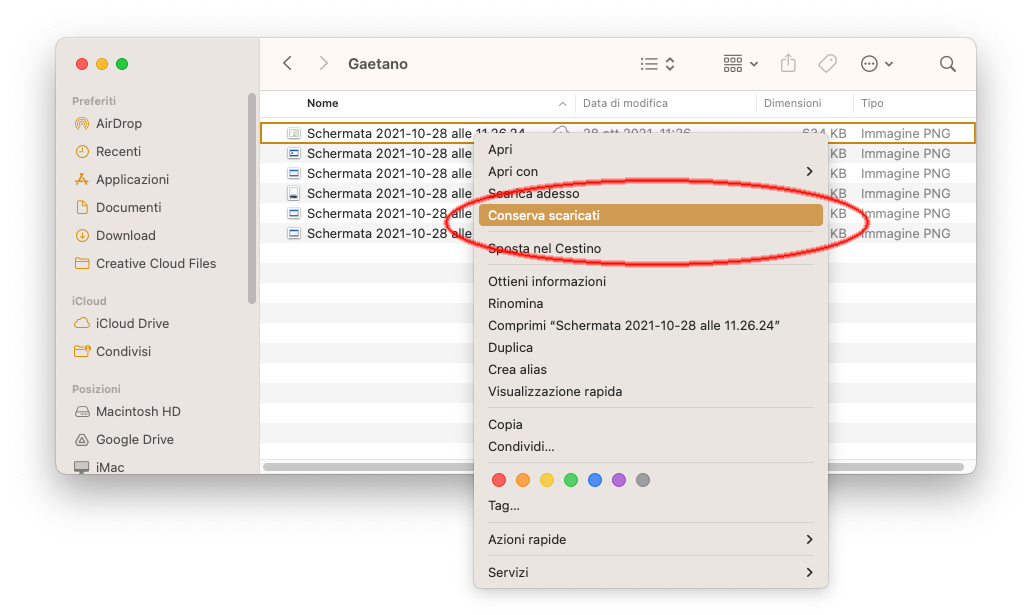Open Creative Cloud Files folder
The width and height of the screenshot is (1032, 615).
(145, 263)
